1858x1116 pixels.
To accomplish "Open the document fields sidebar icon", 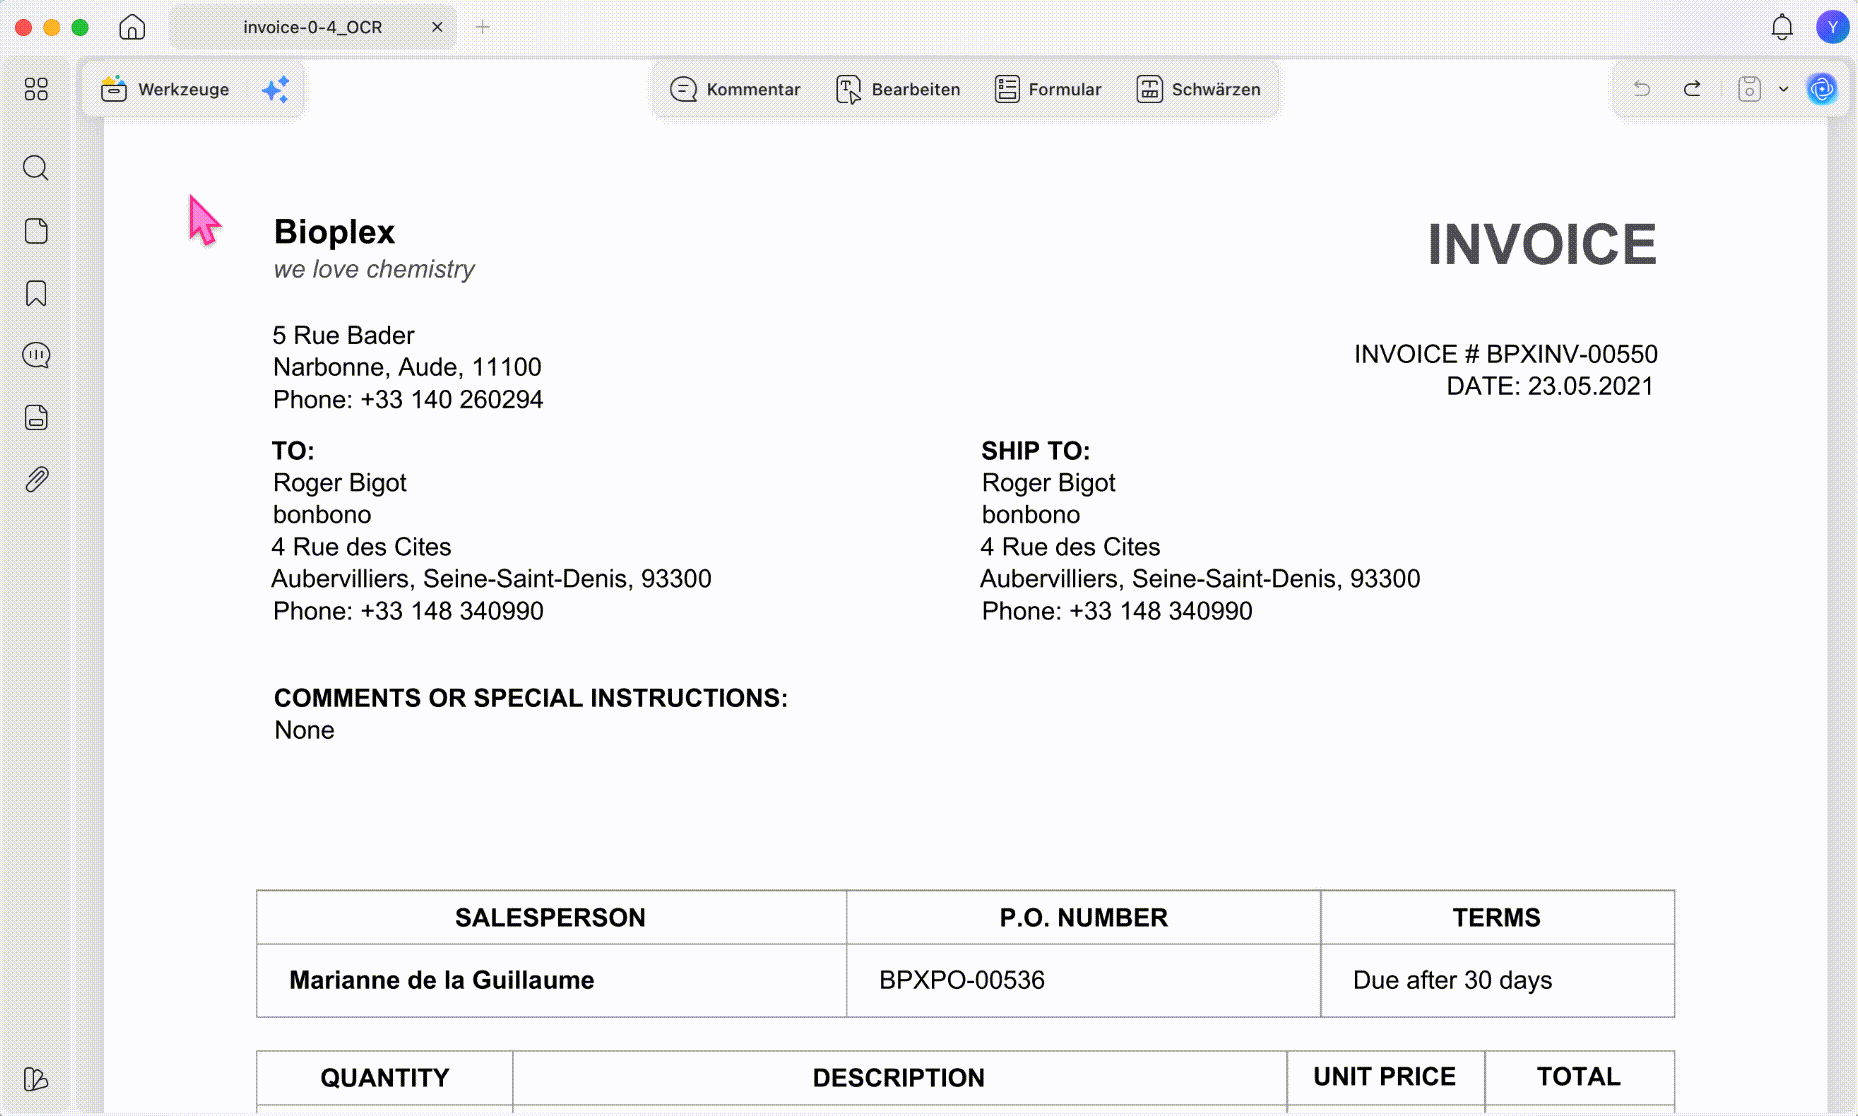I will 36,417.
